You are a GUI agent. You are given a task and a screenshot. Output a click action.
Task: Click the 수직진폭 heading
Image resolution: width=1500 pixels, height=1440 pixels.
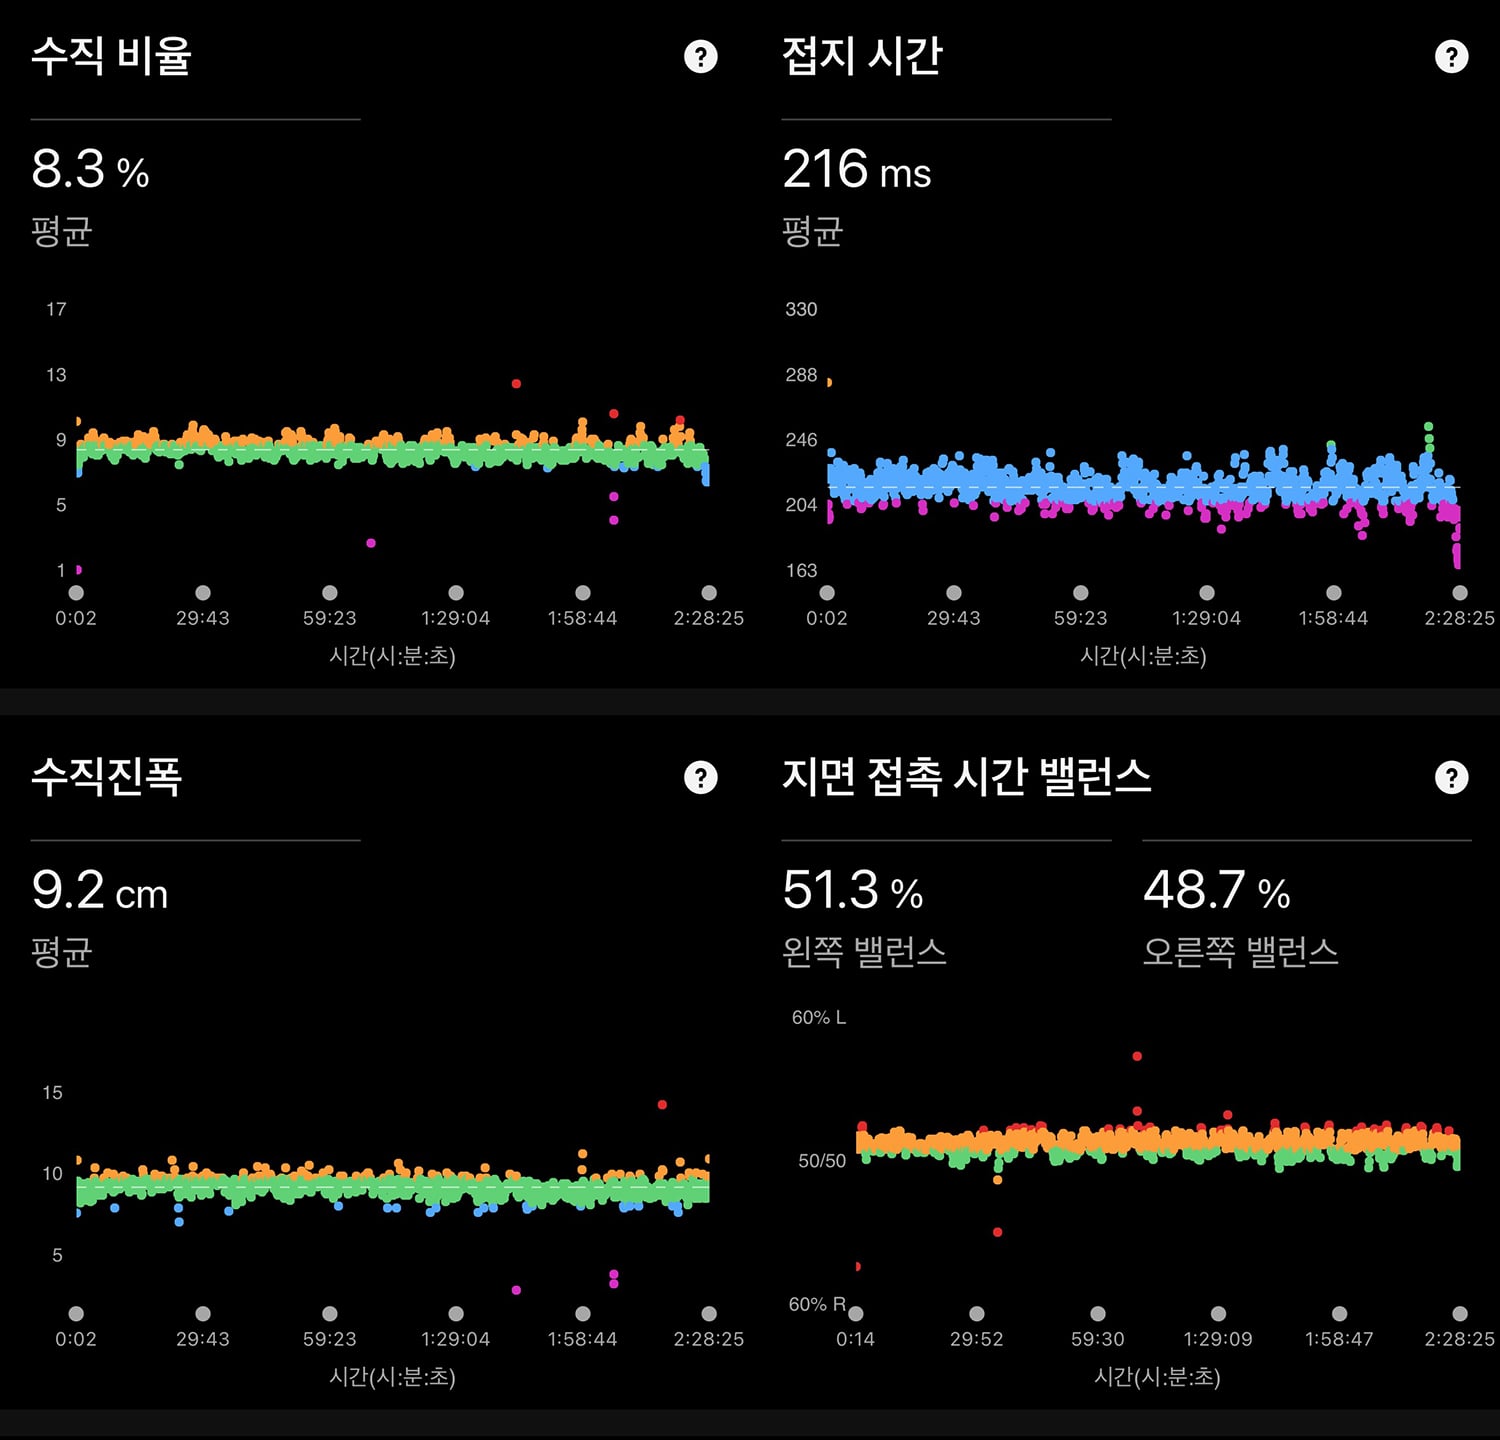[106, 777]
